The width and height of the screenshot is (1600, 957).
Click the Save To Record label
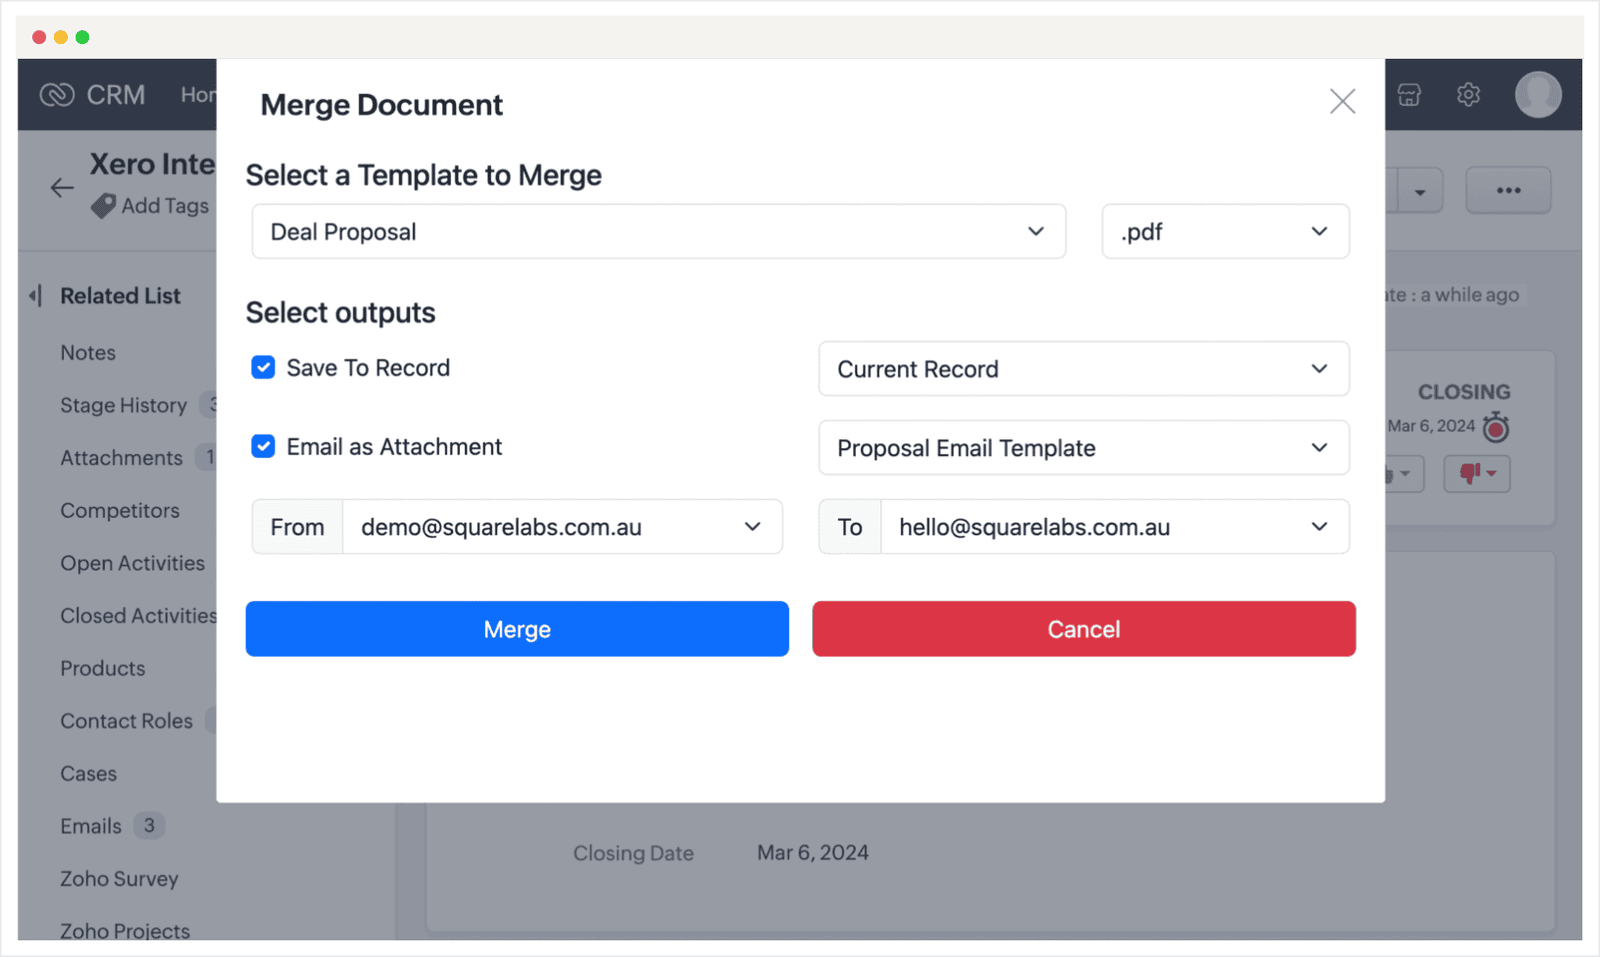tap(368, 368)
